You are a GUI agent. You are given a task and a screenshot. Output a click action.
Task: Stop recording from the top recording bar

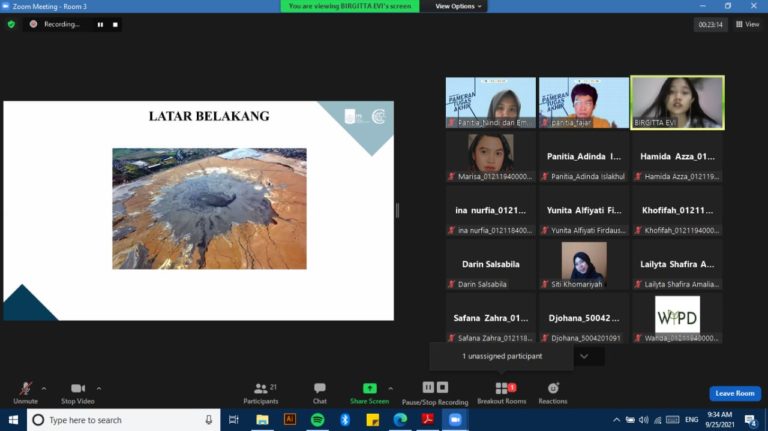point(115,24)
